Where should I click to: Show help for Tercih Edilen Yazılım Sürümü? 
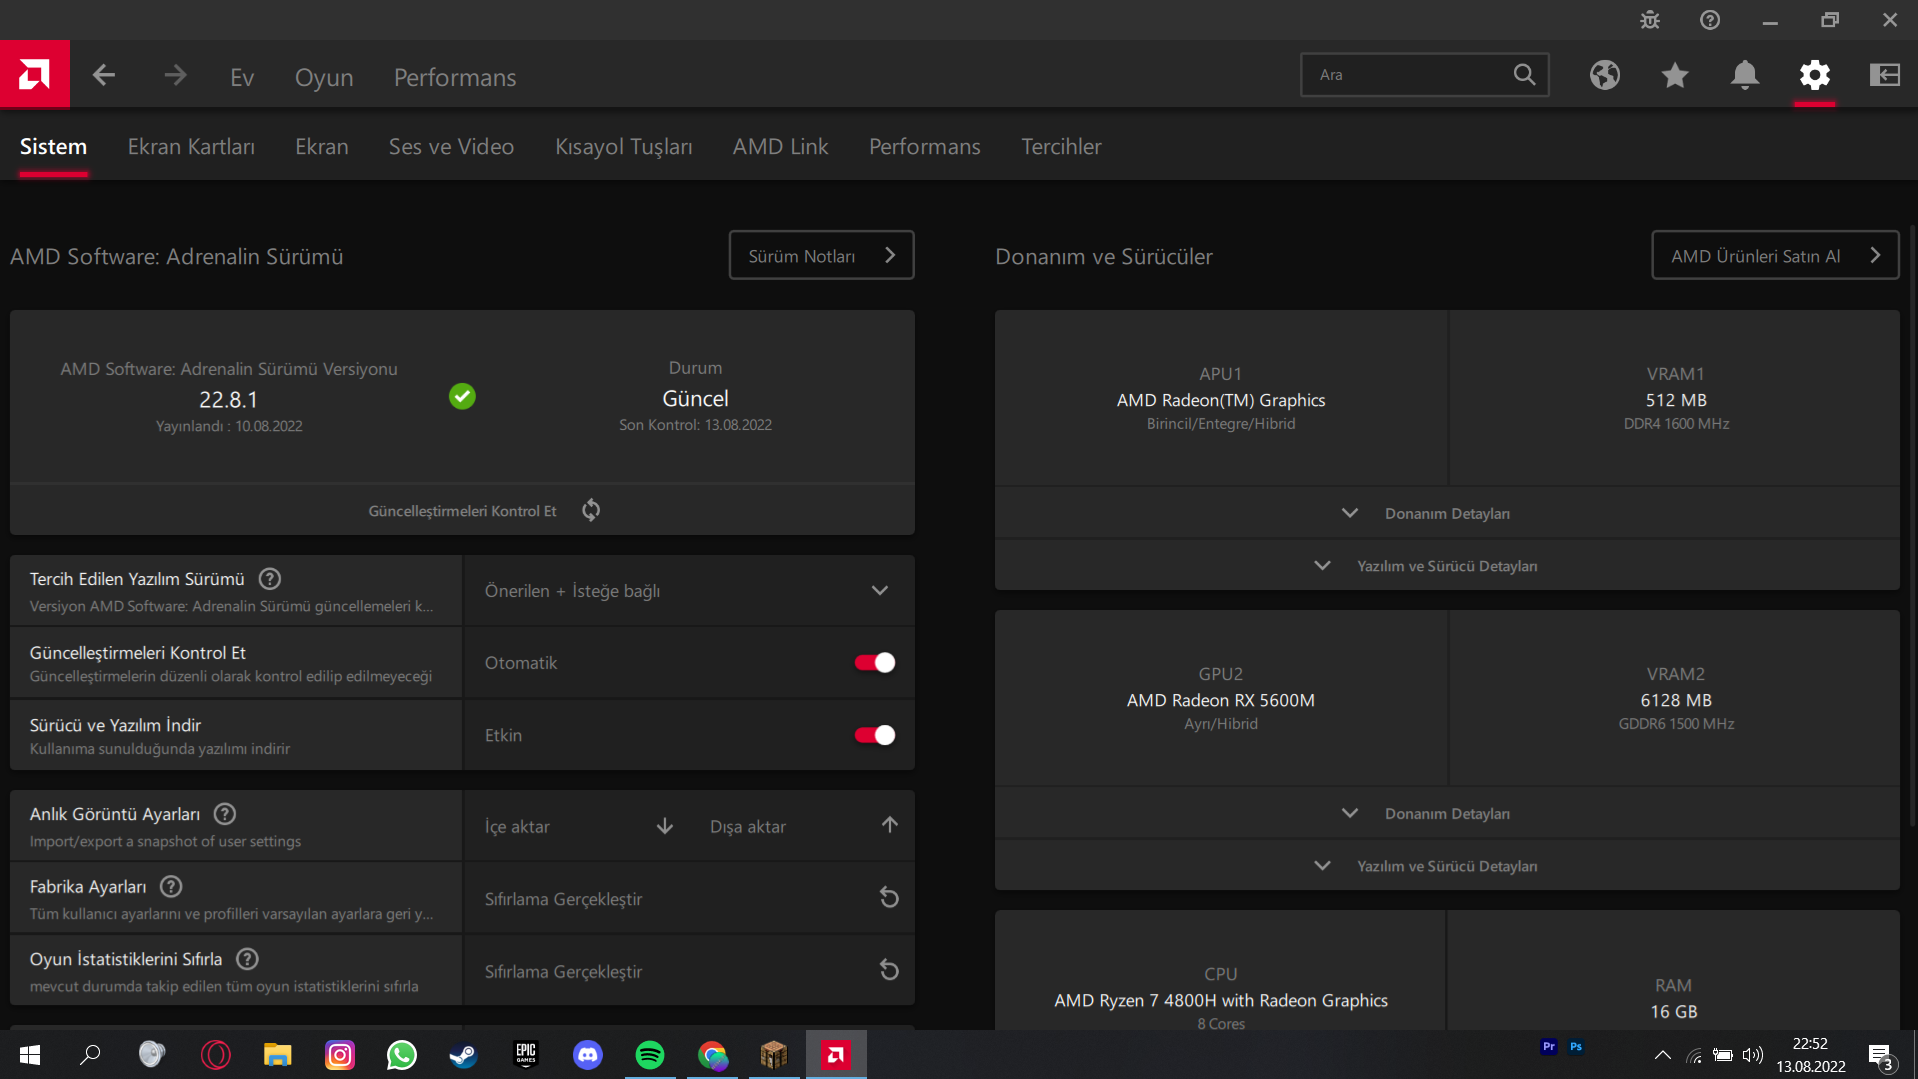point(270,579)
